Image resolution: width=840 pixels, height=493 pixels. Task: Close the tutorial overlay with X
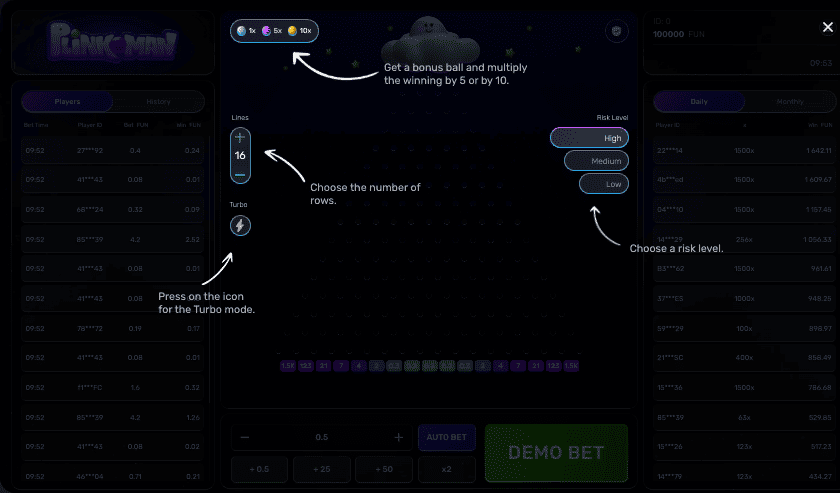coord(814,27)
